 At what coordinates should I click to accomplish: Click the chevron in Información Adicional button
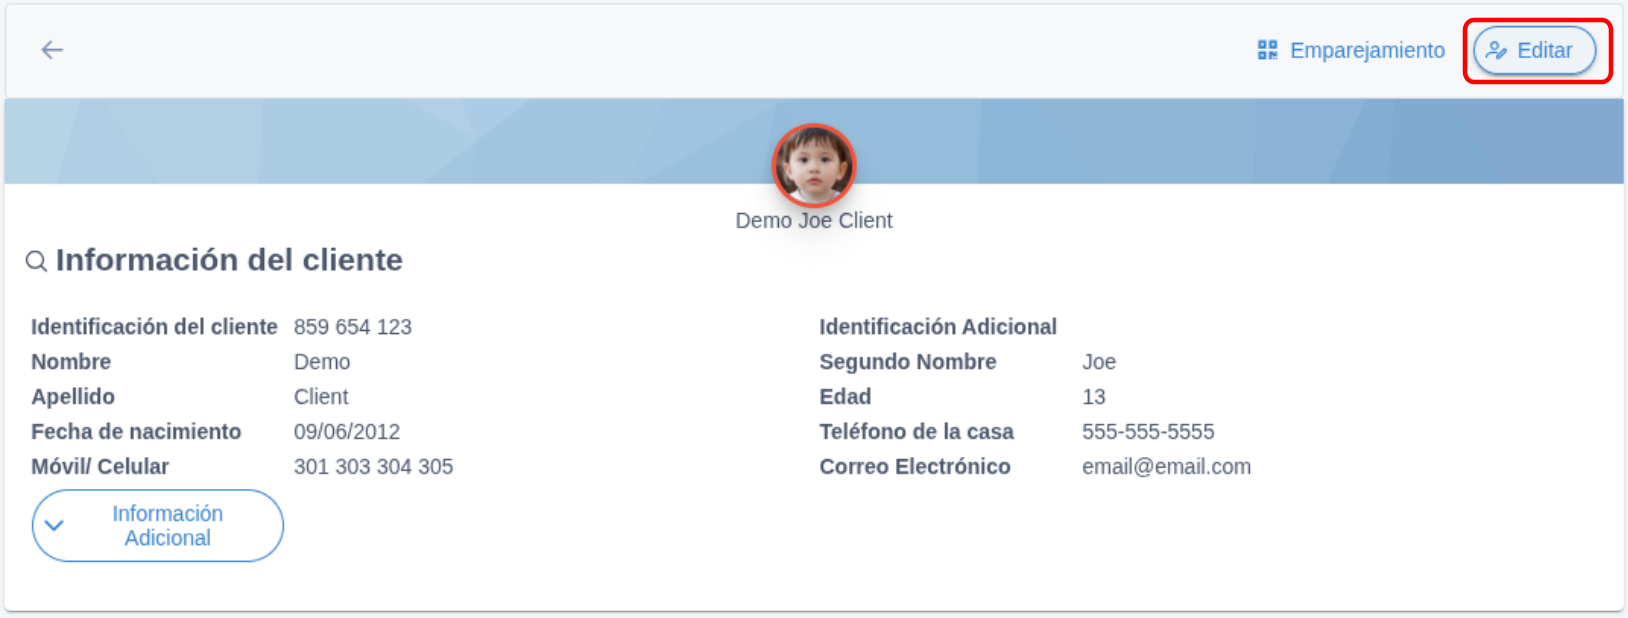coord(55,525)
